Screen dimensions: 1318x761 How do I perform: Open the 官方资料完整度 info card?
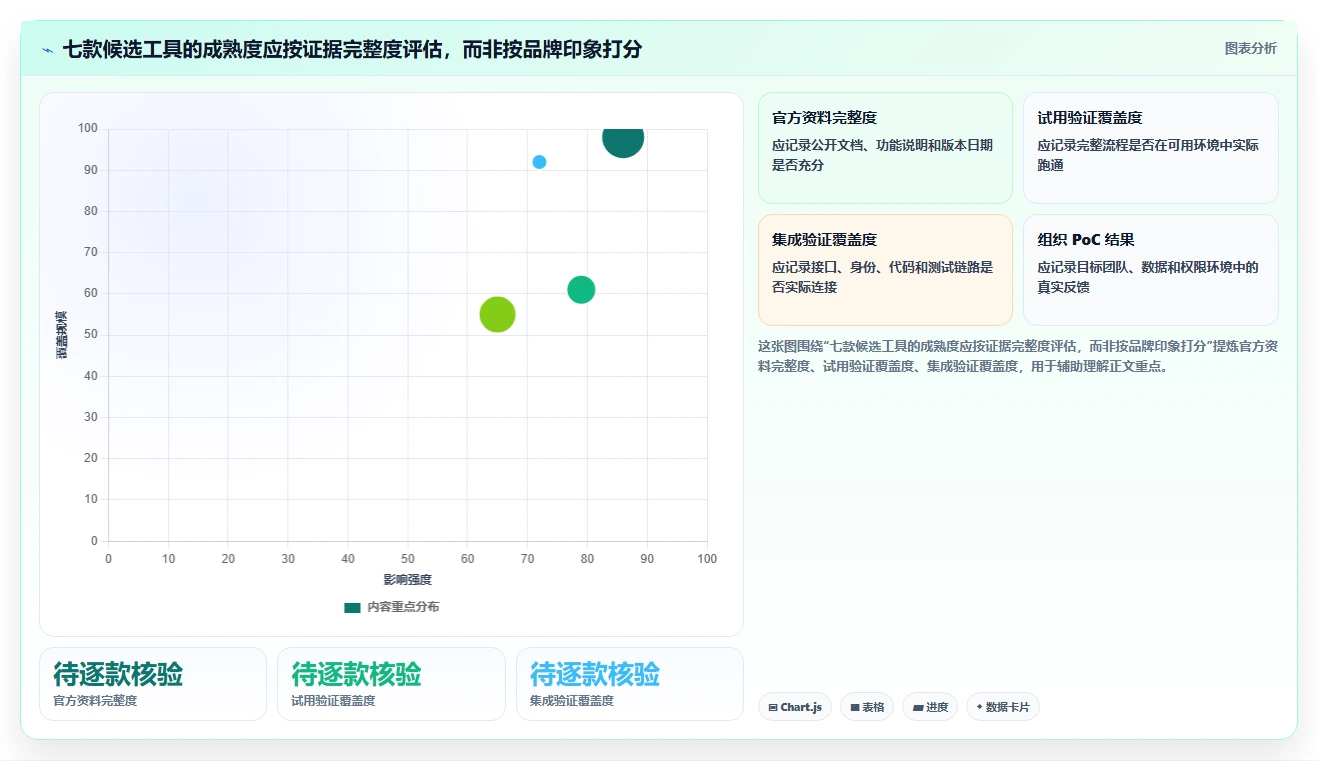[885, 148]
